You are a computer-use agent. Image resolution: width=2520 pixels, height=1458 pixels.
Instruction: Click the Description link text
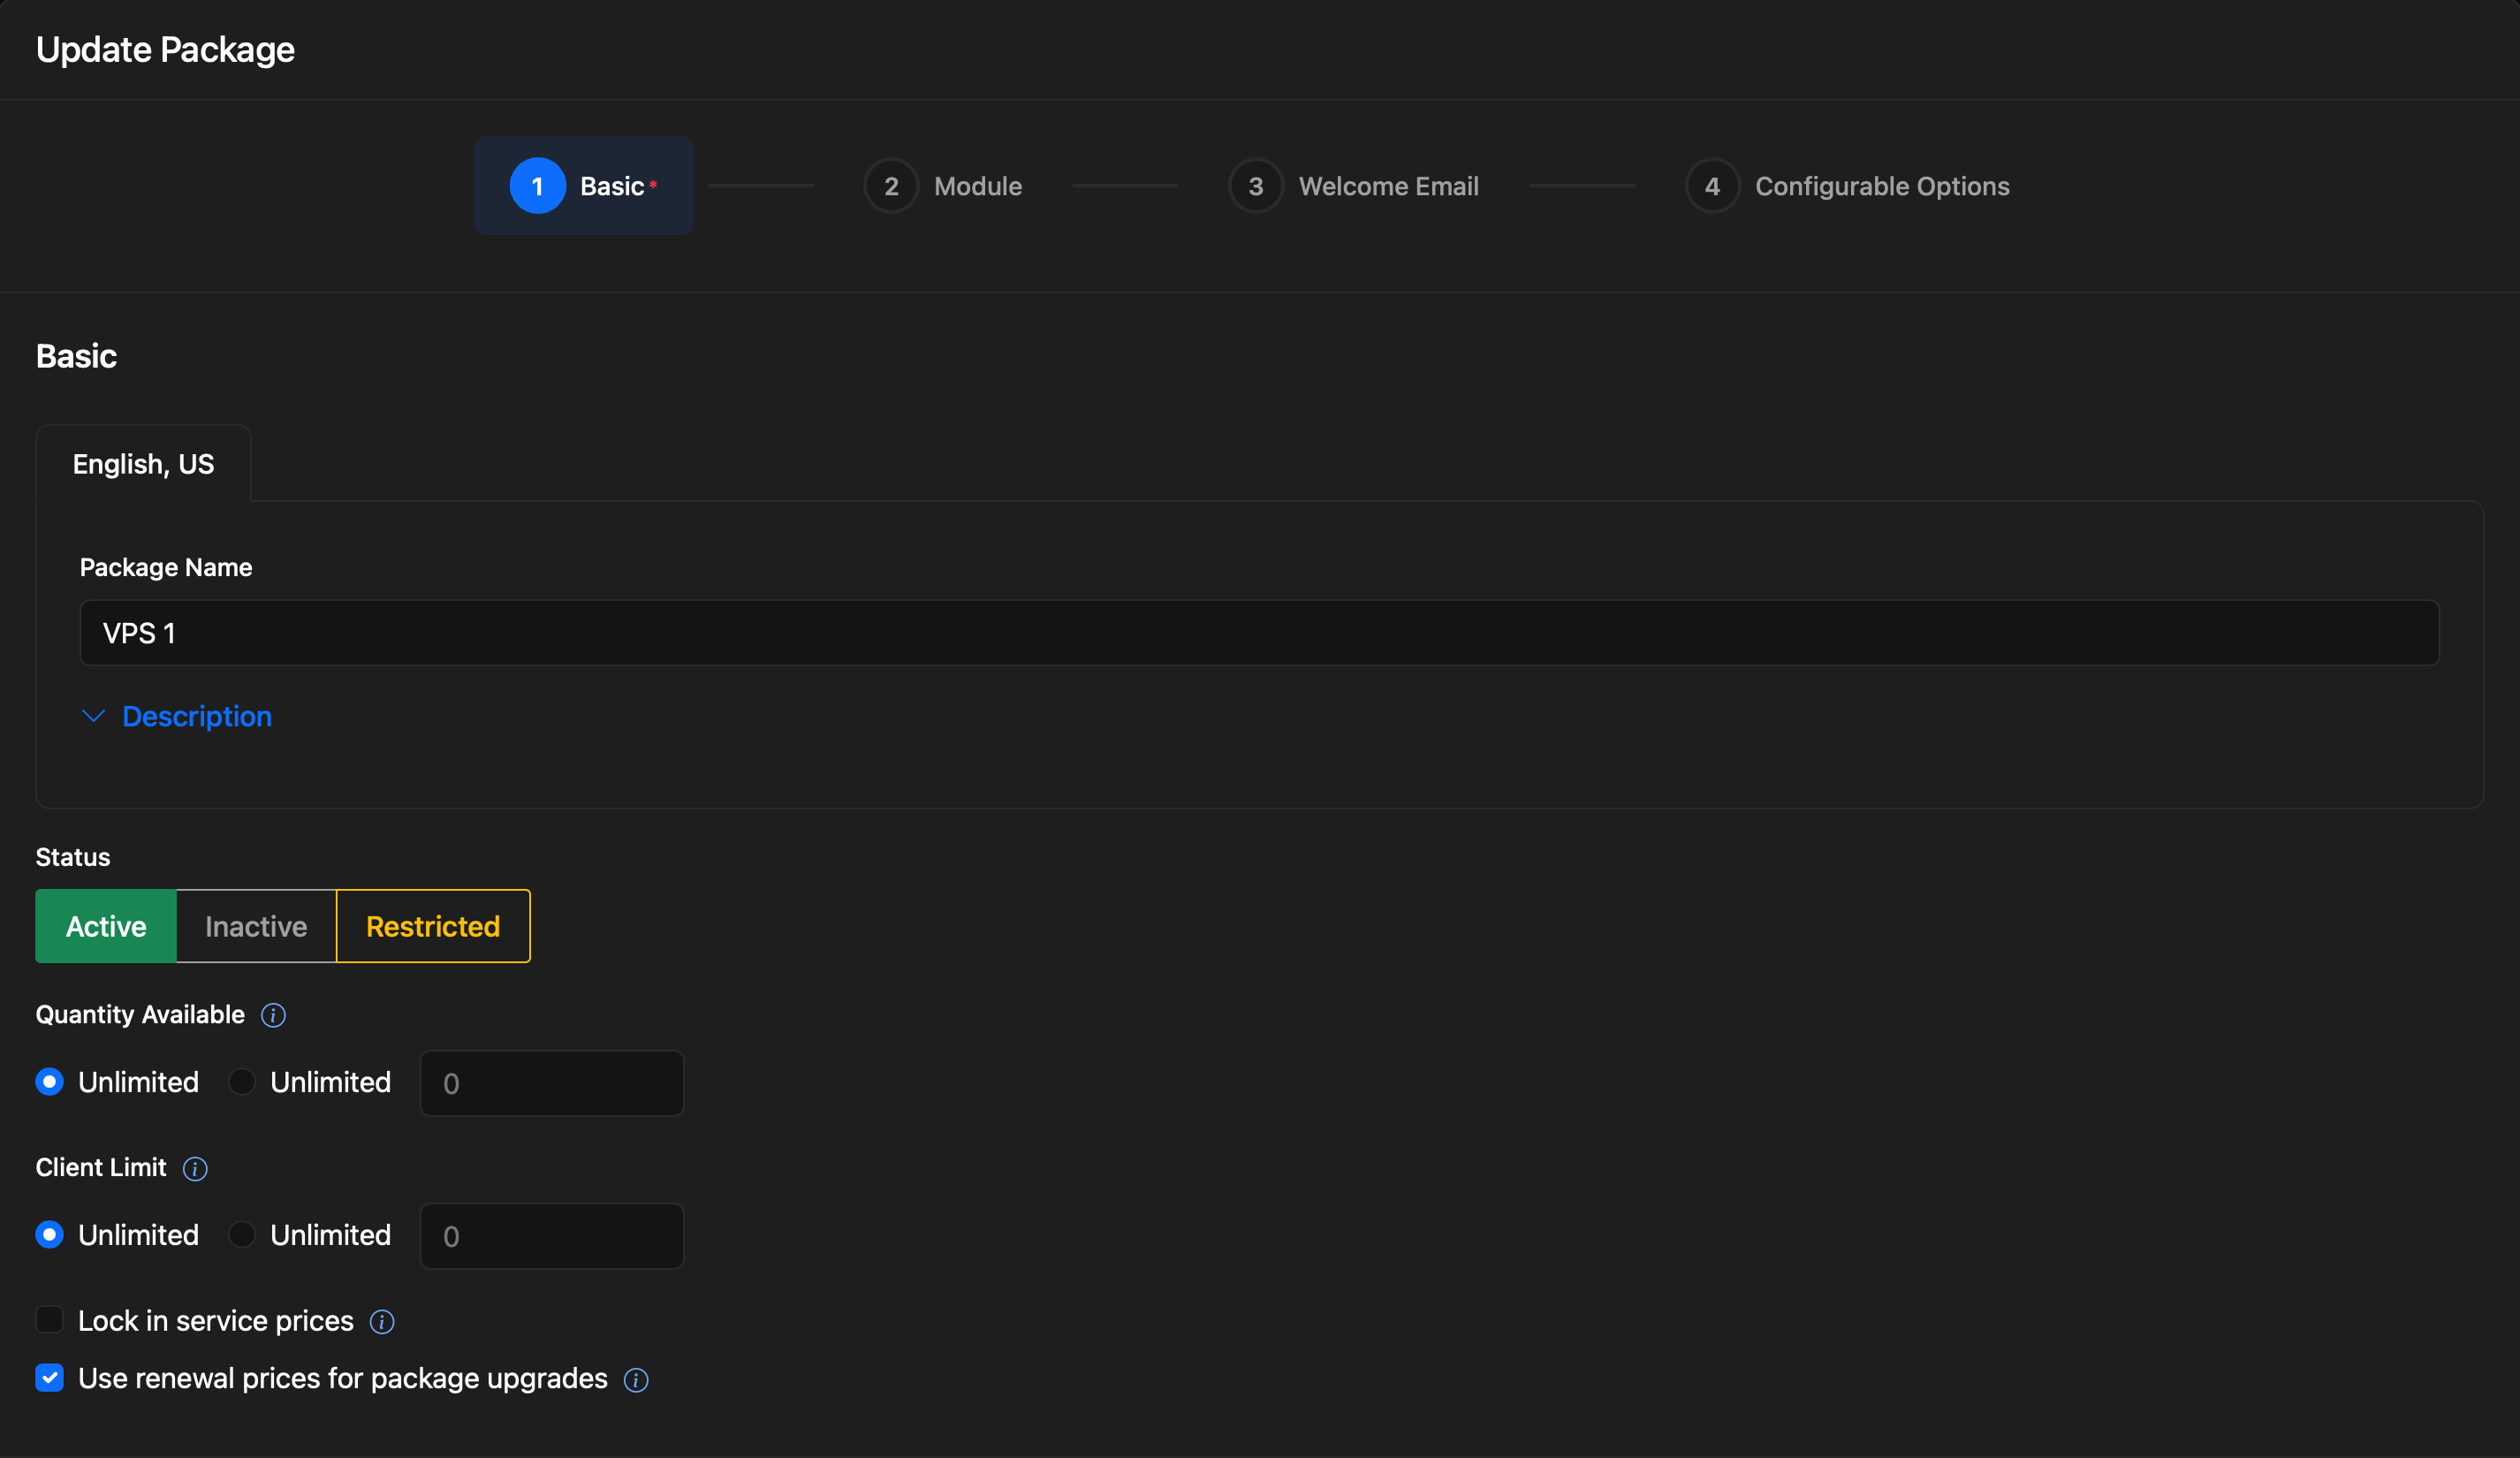point(197,716)
